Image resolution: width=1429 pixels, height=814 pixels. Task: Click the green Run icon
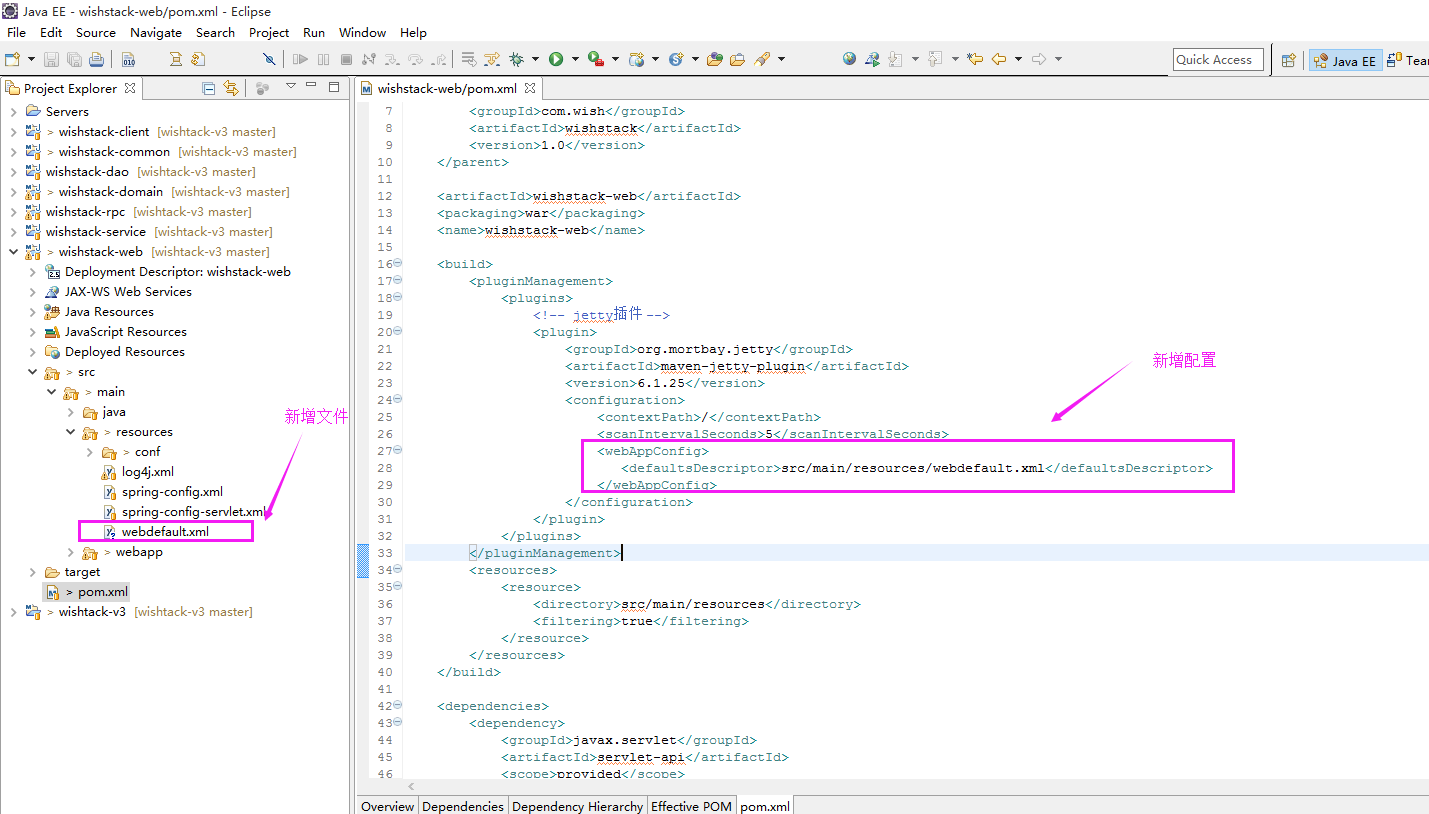(556, 59)
